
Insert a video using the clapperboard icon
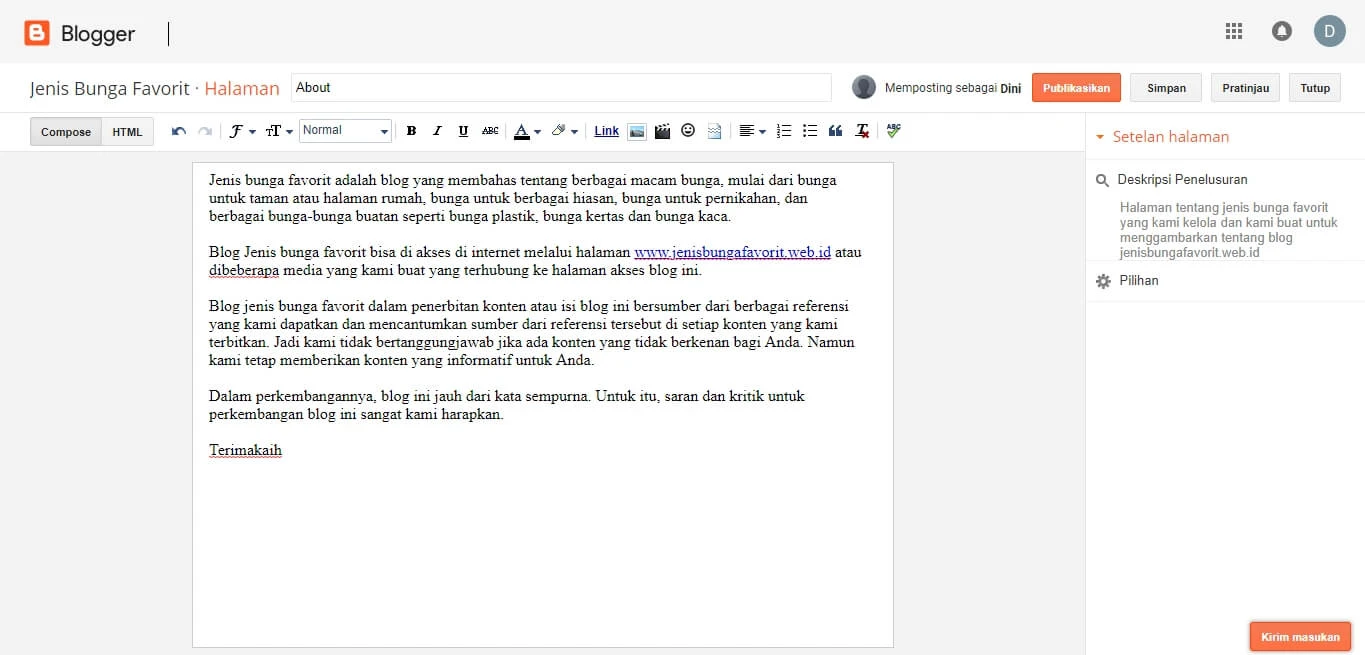(x=662, y=130)
